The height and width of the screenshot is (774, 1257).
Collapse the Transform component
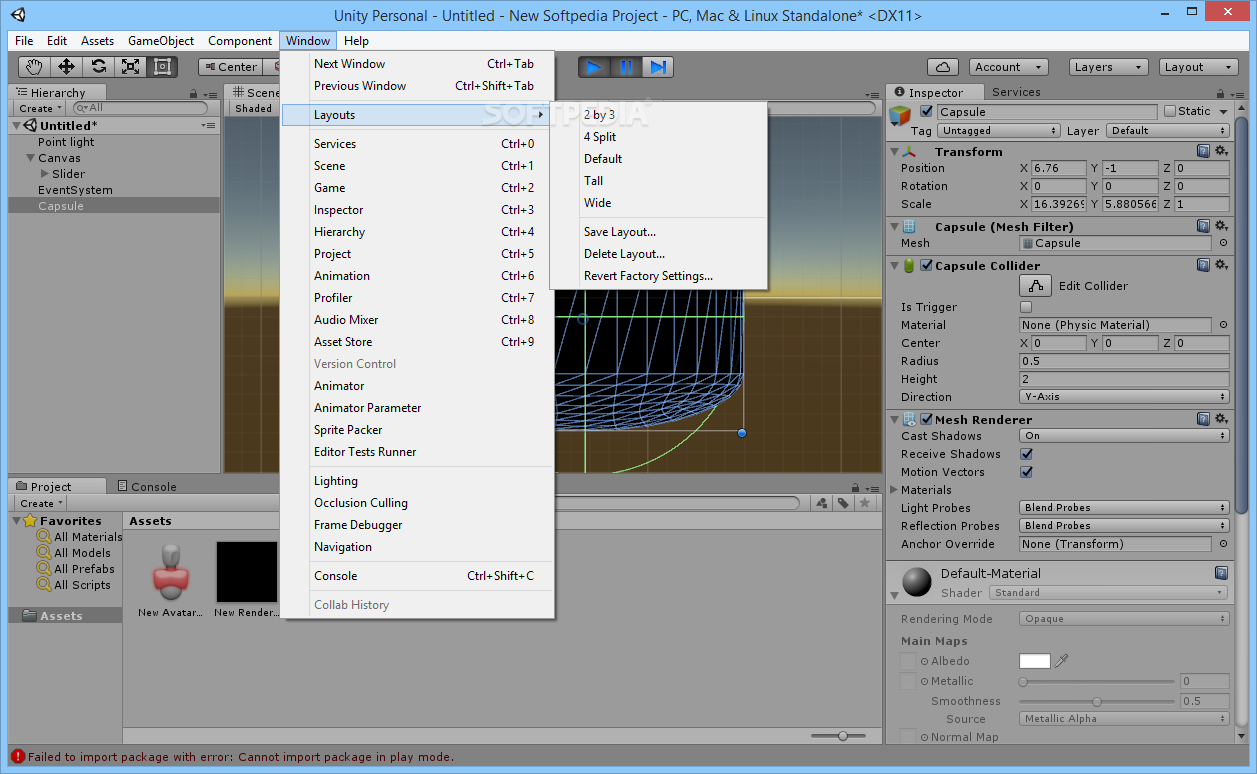click(x=894, y=152)
